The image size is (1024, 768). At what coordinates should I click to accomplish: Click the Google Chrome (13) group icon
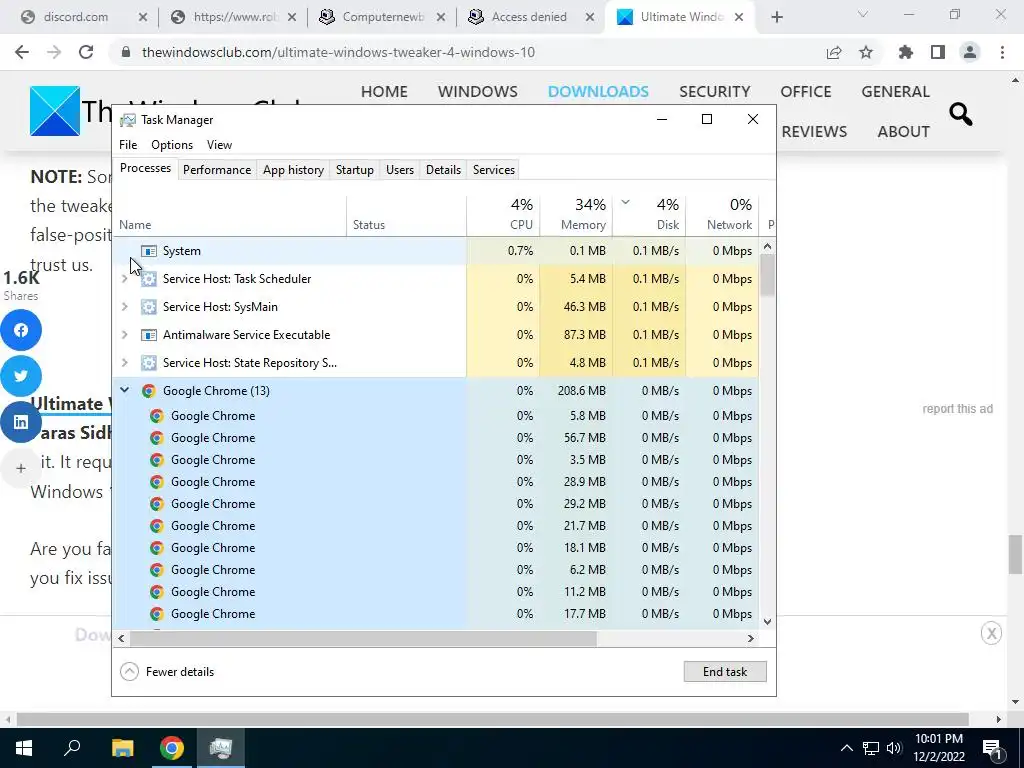click(149, 391)
